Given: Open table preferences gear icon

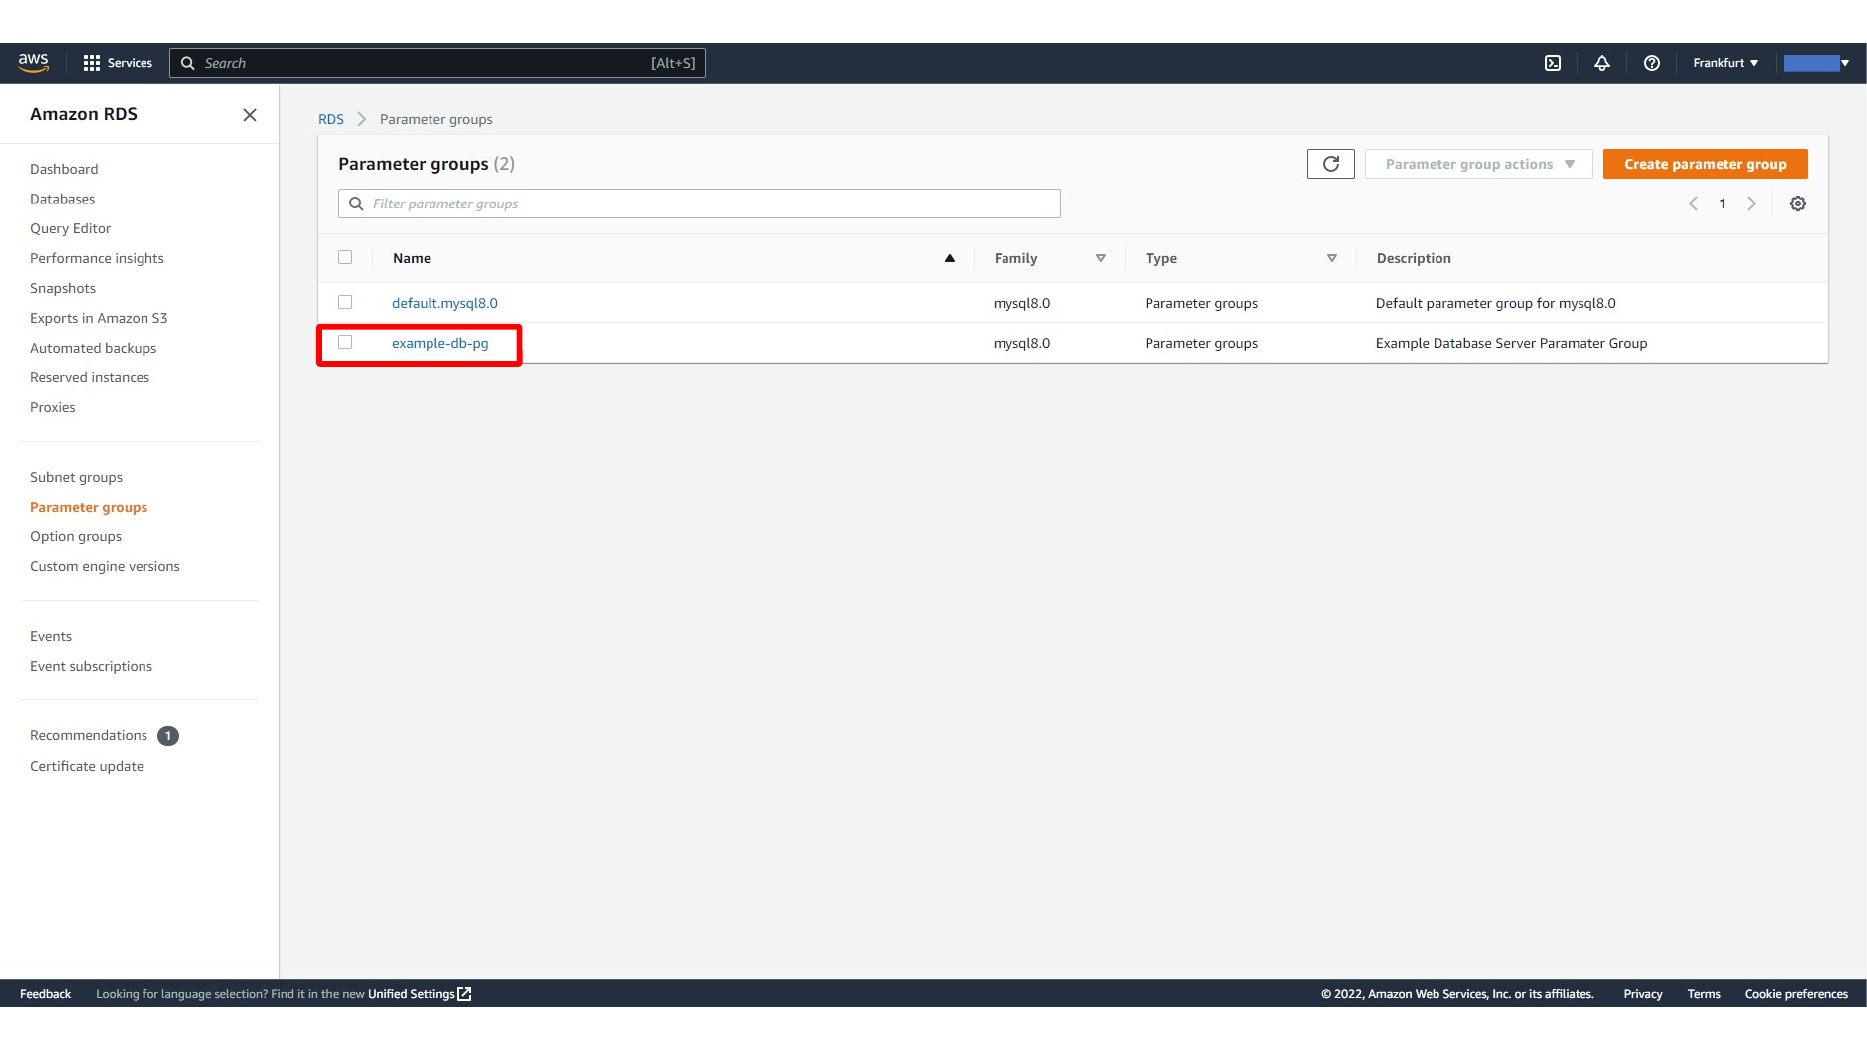Looking at the screenshot, I should point(1797,204).
